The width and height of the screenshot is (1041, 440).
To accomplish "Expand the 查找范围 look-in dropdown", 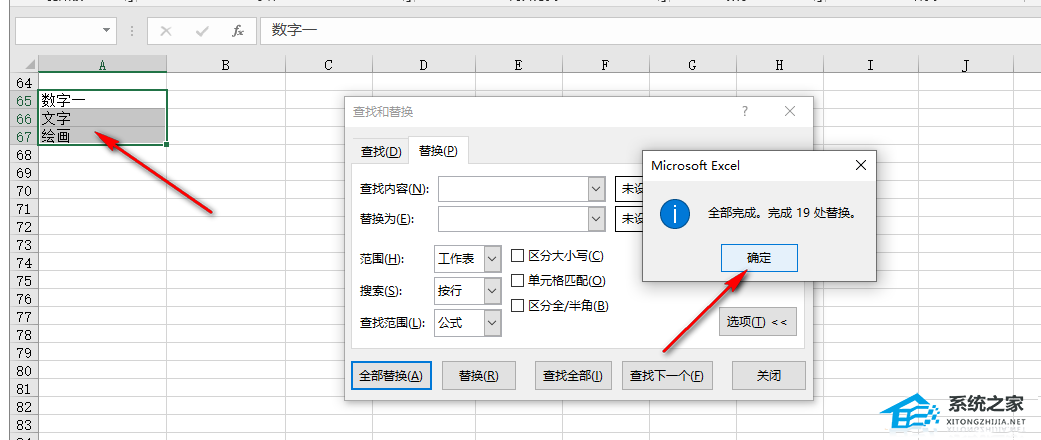I will click(491, 323).
